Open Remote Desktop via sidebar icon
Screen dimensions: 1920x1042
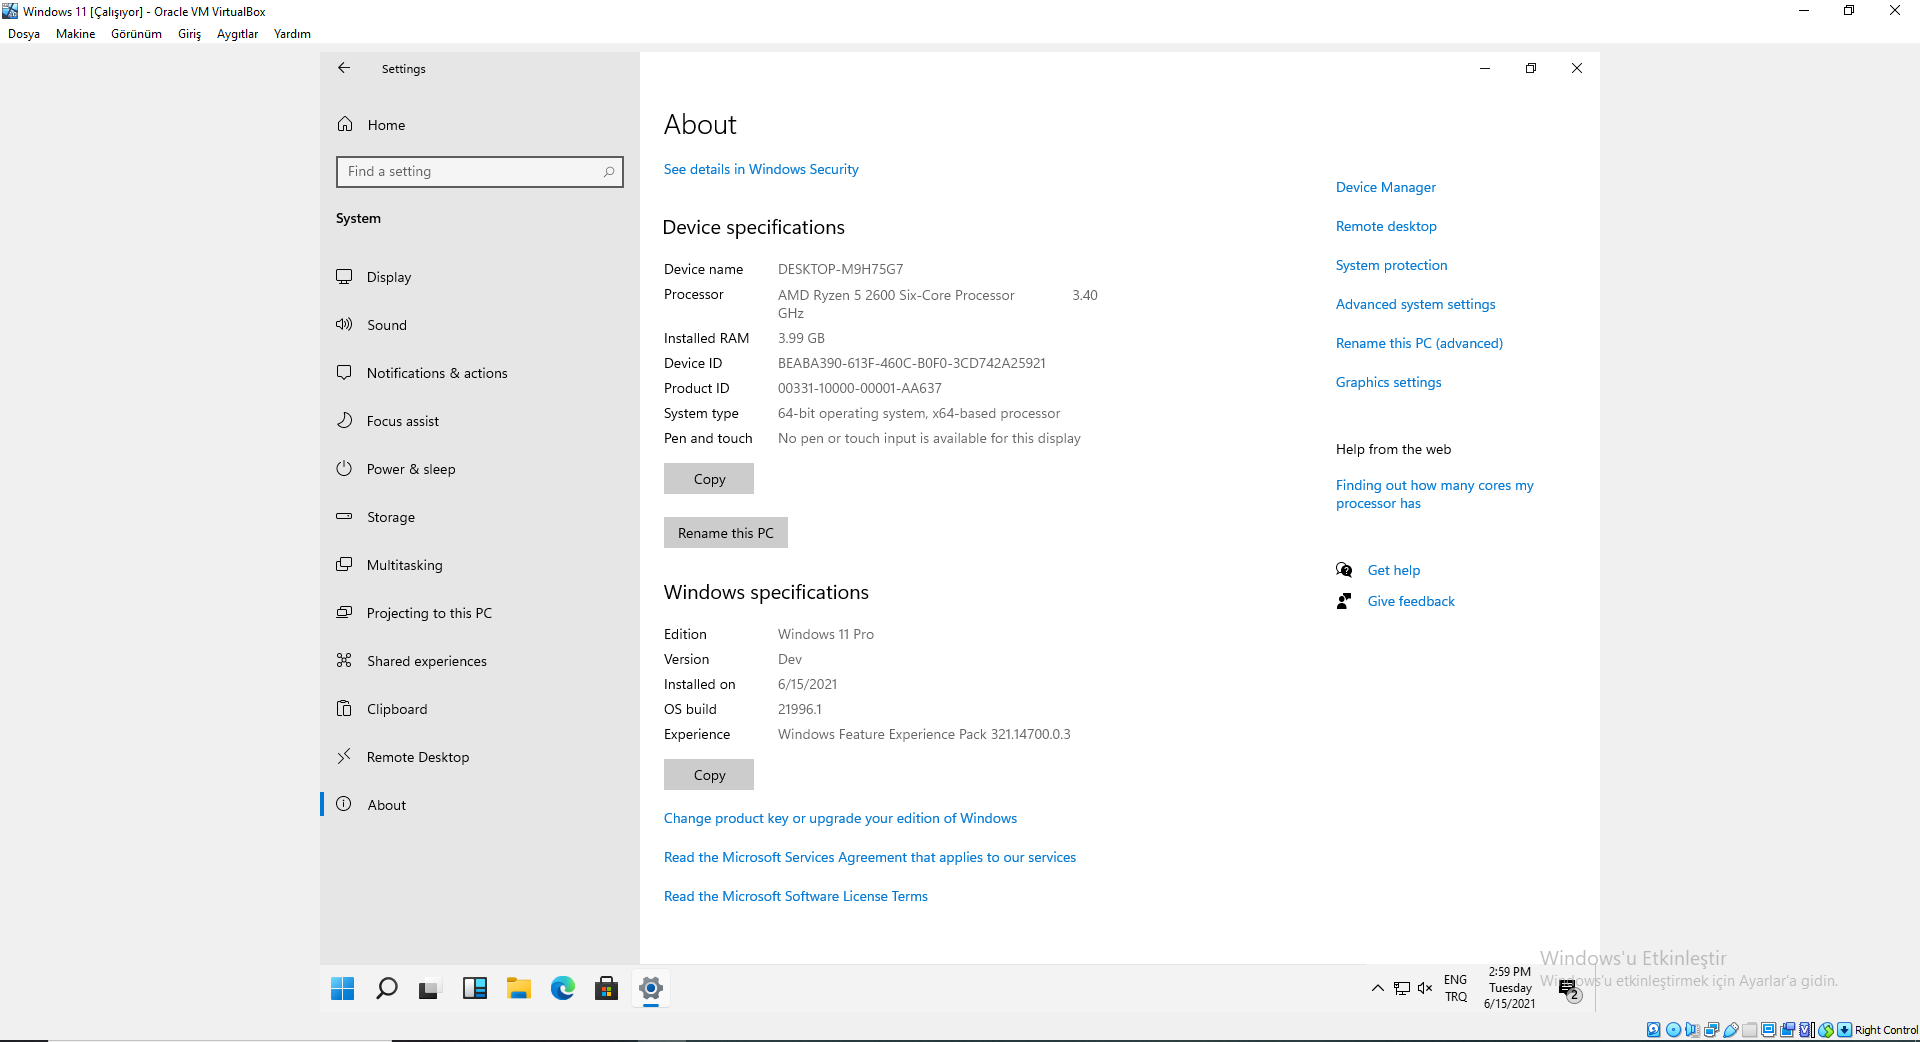click(x=344, y=756)
